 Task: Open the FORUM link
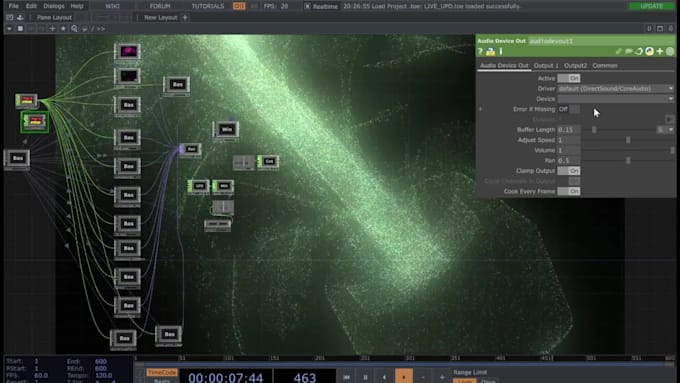(160, 6)
